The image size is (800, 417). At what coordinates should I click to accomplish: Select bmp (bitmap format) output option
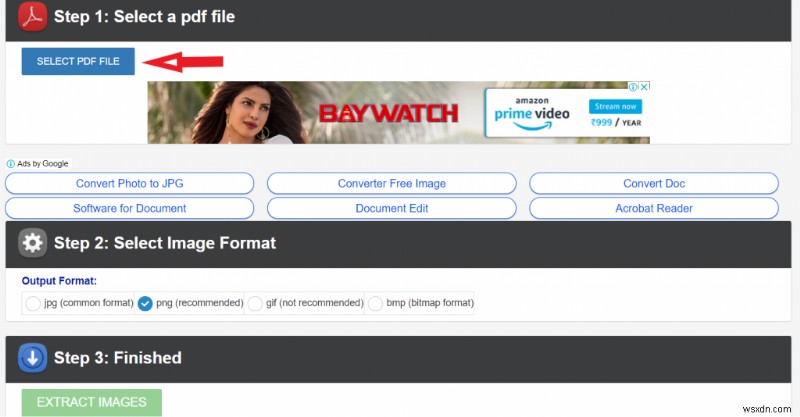(375, 303)
